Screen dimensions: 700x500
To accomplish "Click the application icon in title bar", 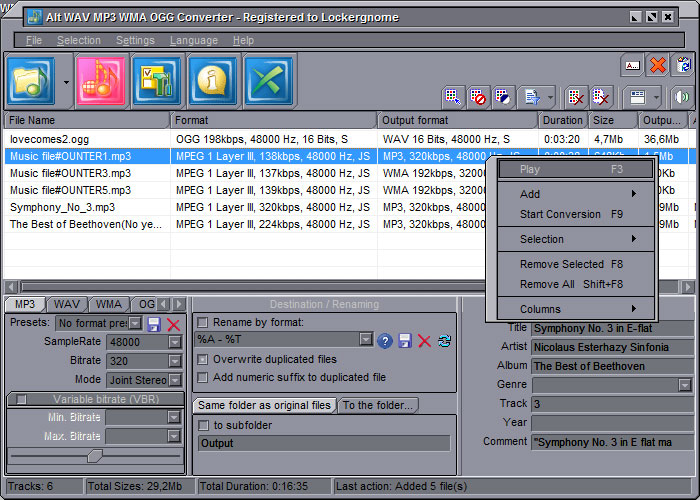I will pyautogui.click(x=34, y=17).
